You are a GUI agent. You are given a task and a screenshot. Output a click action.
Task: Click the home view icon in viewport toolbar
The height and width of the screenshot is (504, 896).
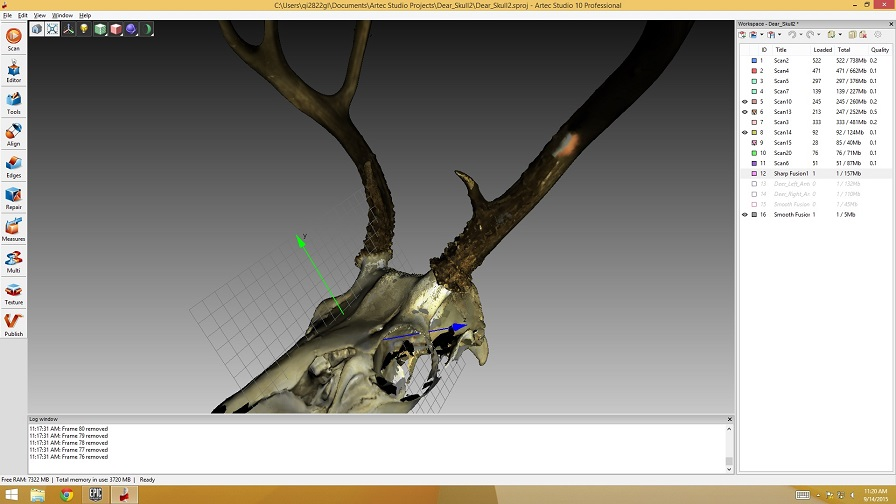pos(36,29)
